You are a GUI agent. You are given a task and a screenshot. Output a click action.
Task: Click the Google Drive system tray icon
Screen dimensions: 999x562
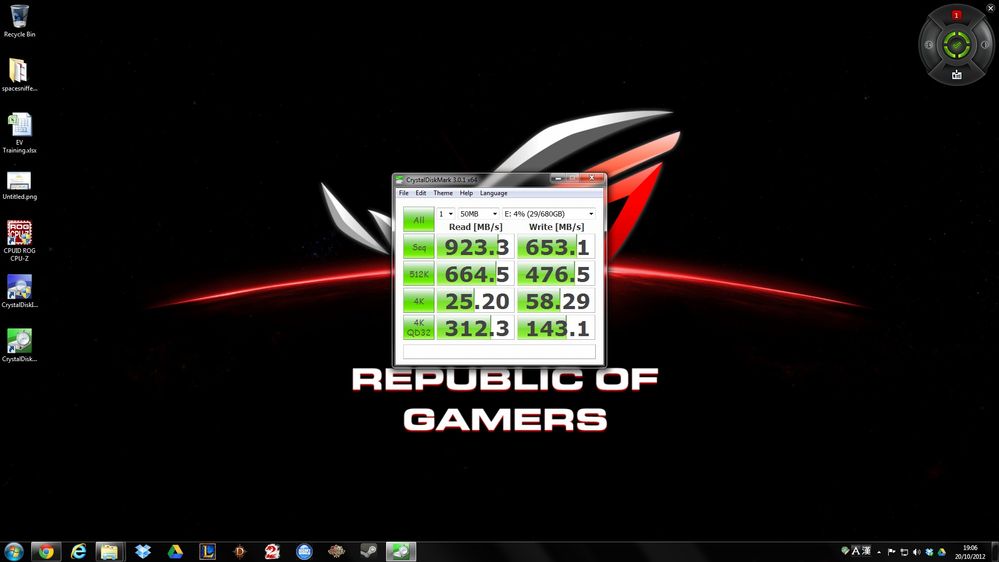coord(942,552)
